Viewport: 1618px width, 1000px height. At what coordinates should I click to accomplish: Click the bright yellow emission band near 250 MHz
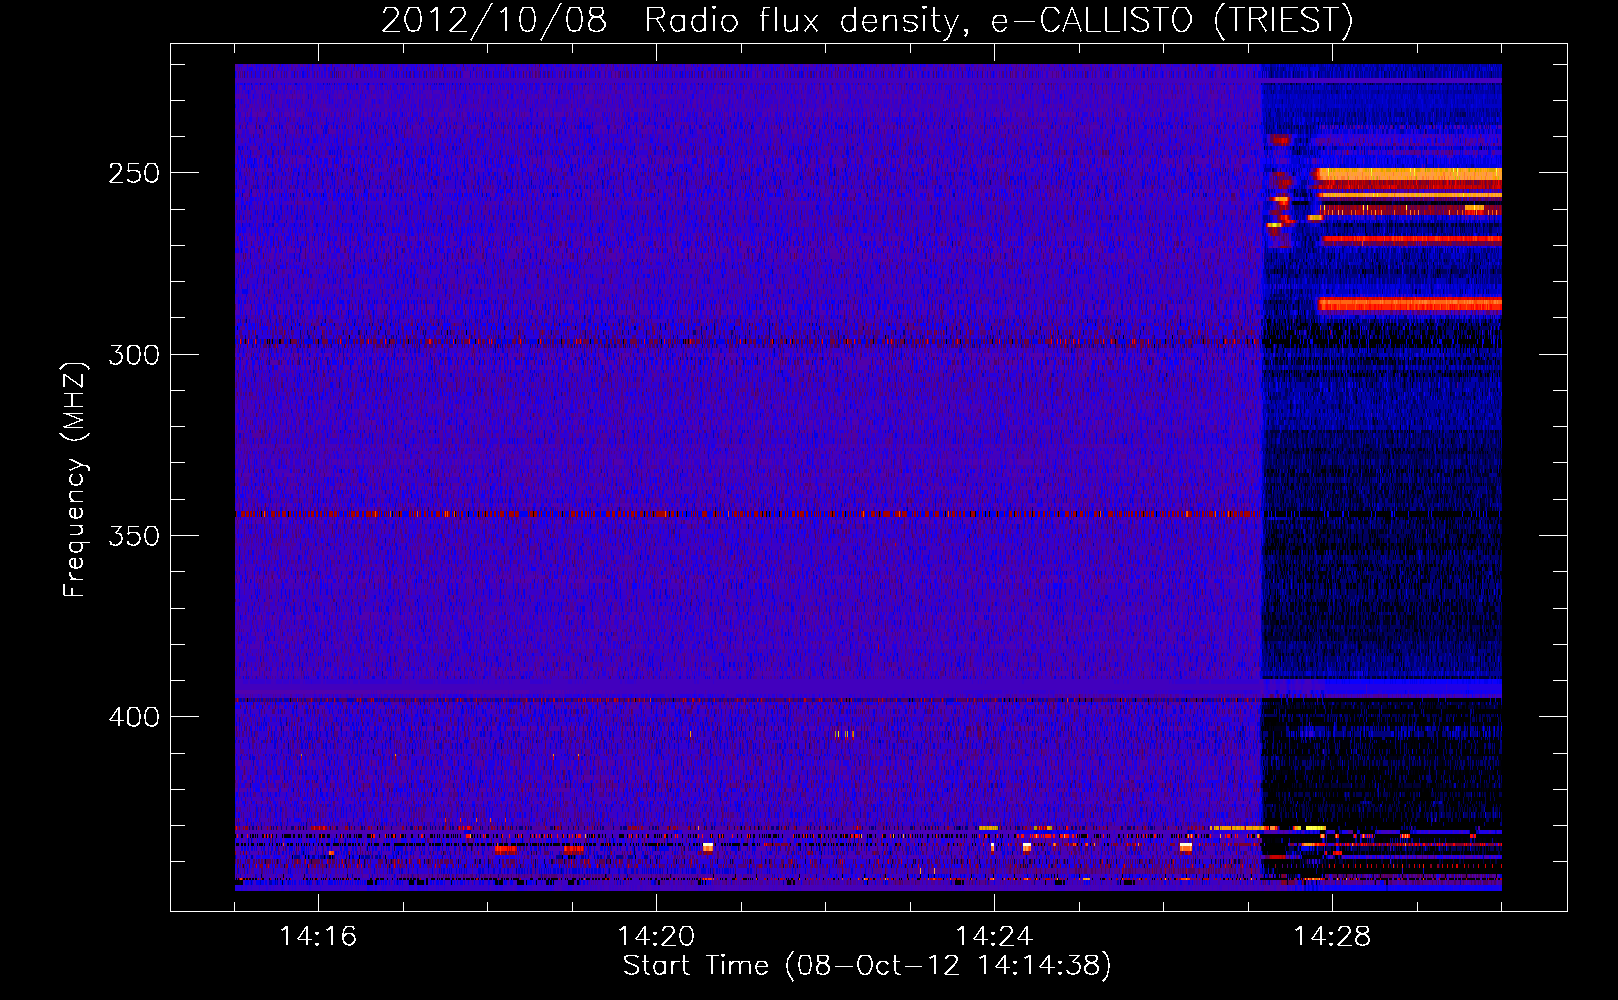coord(1408,174)
